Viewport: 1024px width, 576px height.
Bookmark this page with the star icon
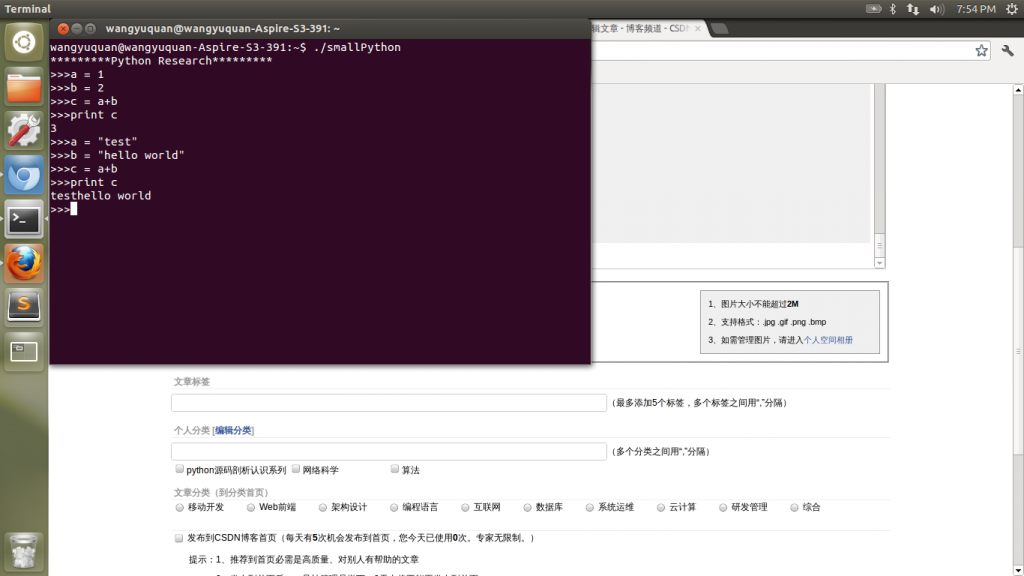(981, 50)
